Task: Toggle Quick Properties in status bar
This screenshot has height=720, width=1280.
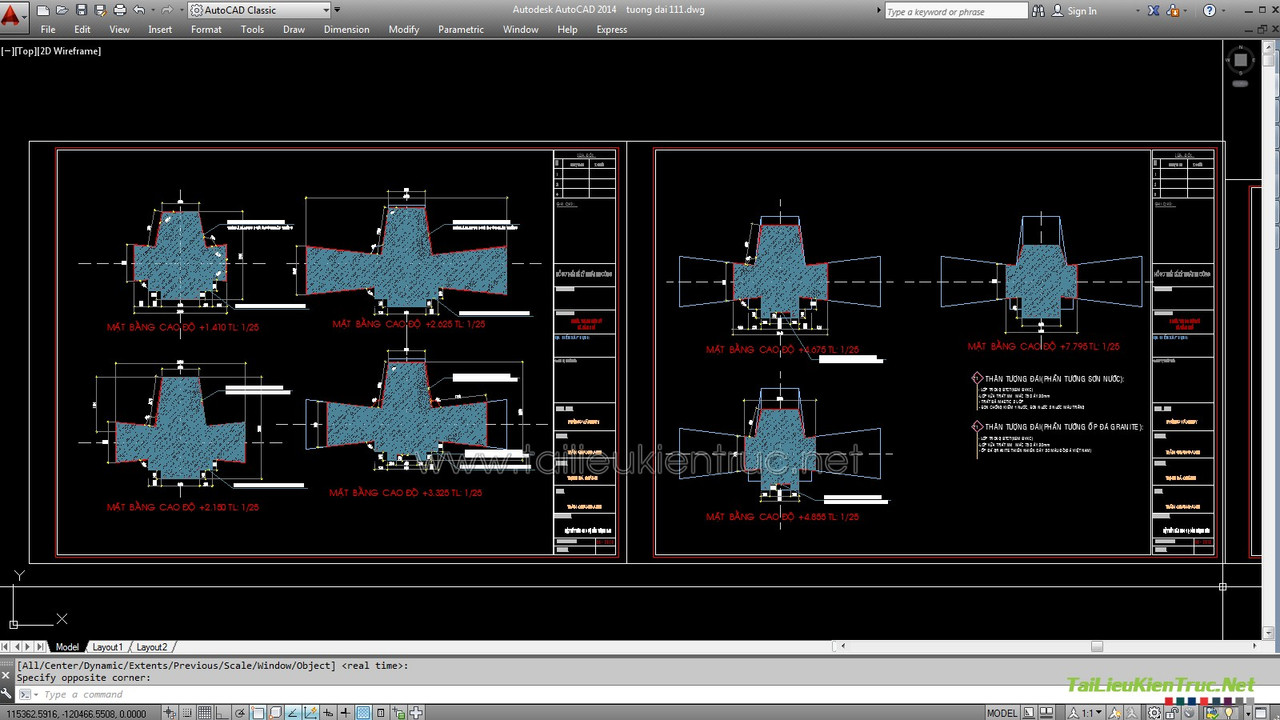Action: 381,712
